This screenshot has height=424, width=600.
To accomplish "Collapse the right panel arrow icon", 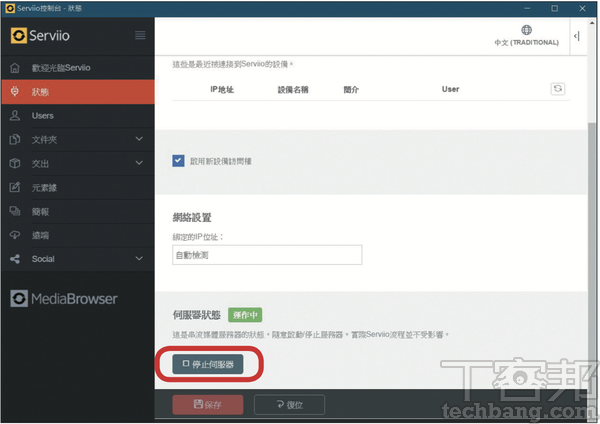I will coord(577,36).
